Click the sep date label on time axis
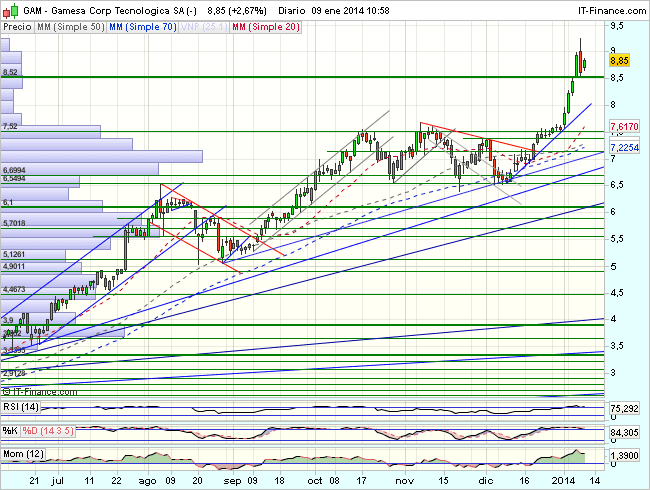 pos(232,481)
